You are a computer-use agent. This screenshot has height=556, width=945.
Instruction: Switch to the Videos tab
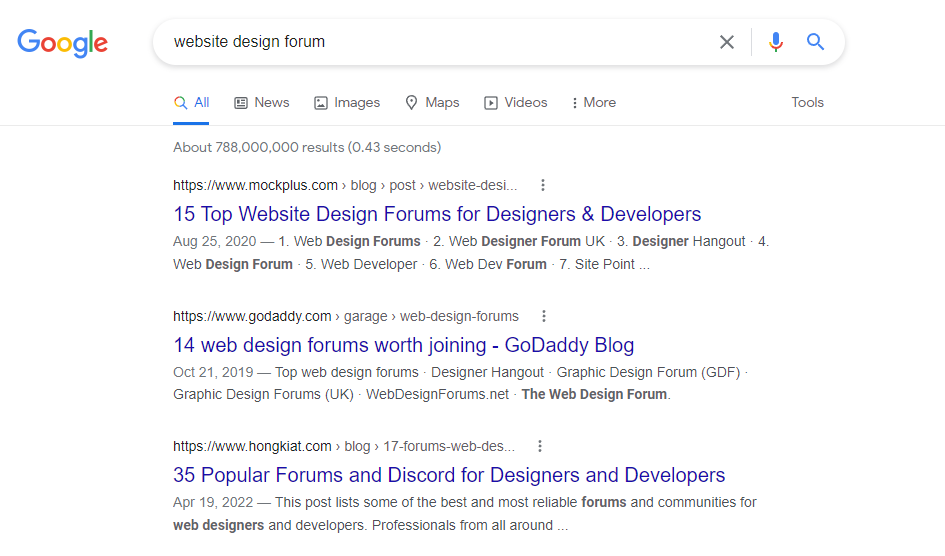click(x=516, y=102)
